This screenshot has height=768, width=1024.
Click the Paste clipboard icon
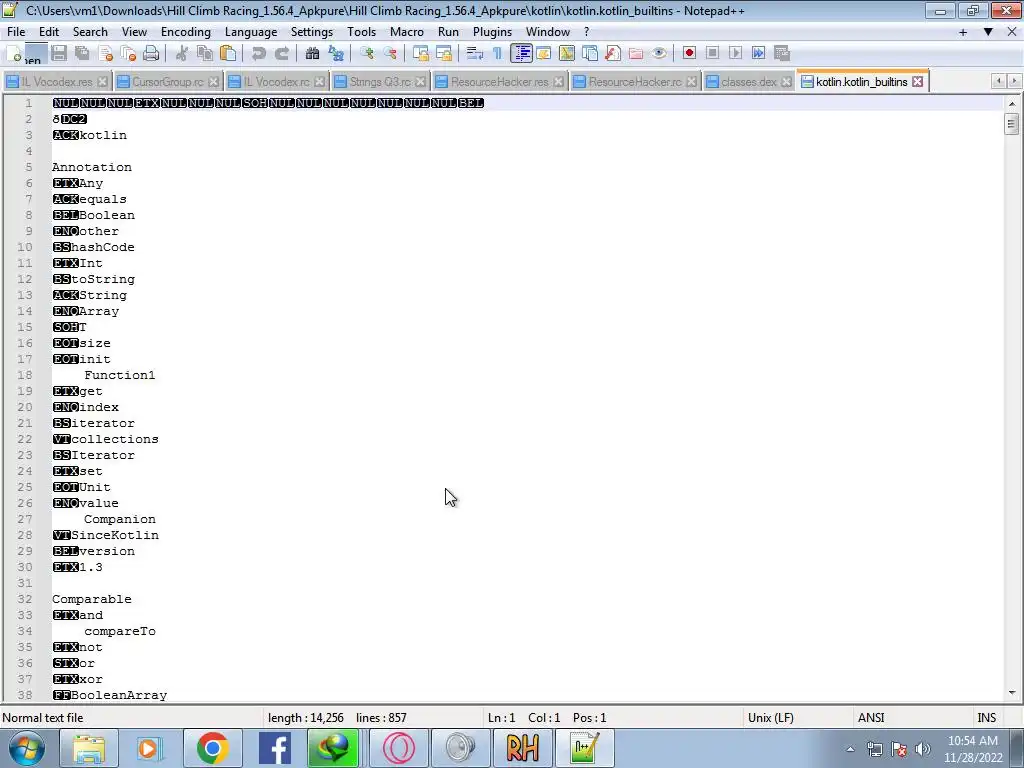point(228,54)
